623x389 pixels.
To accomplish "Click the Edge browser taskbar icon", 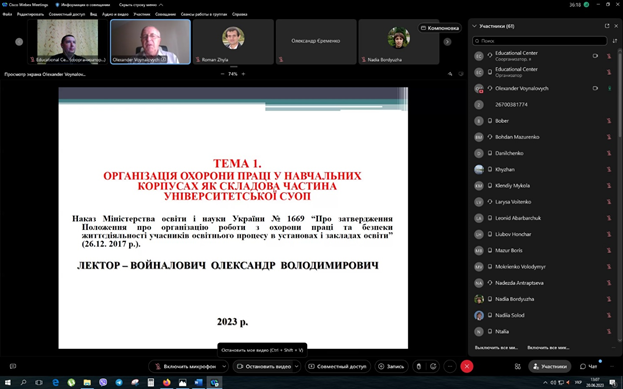I will pyautogui.click(x=55, y=382).
